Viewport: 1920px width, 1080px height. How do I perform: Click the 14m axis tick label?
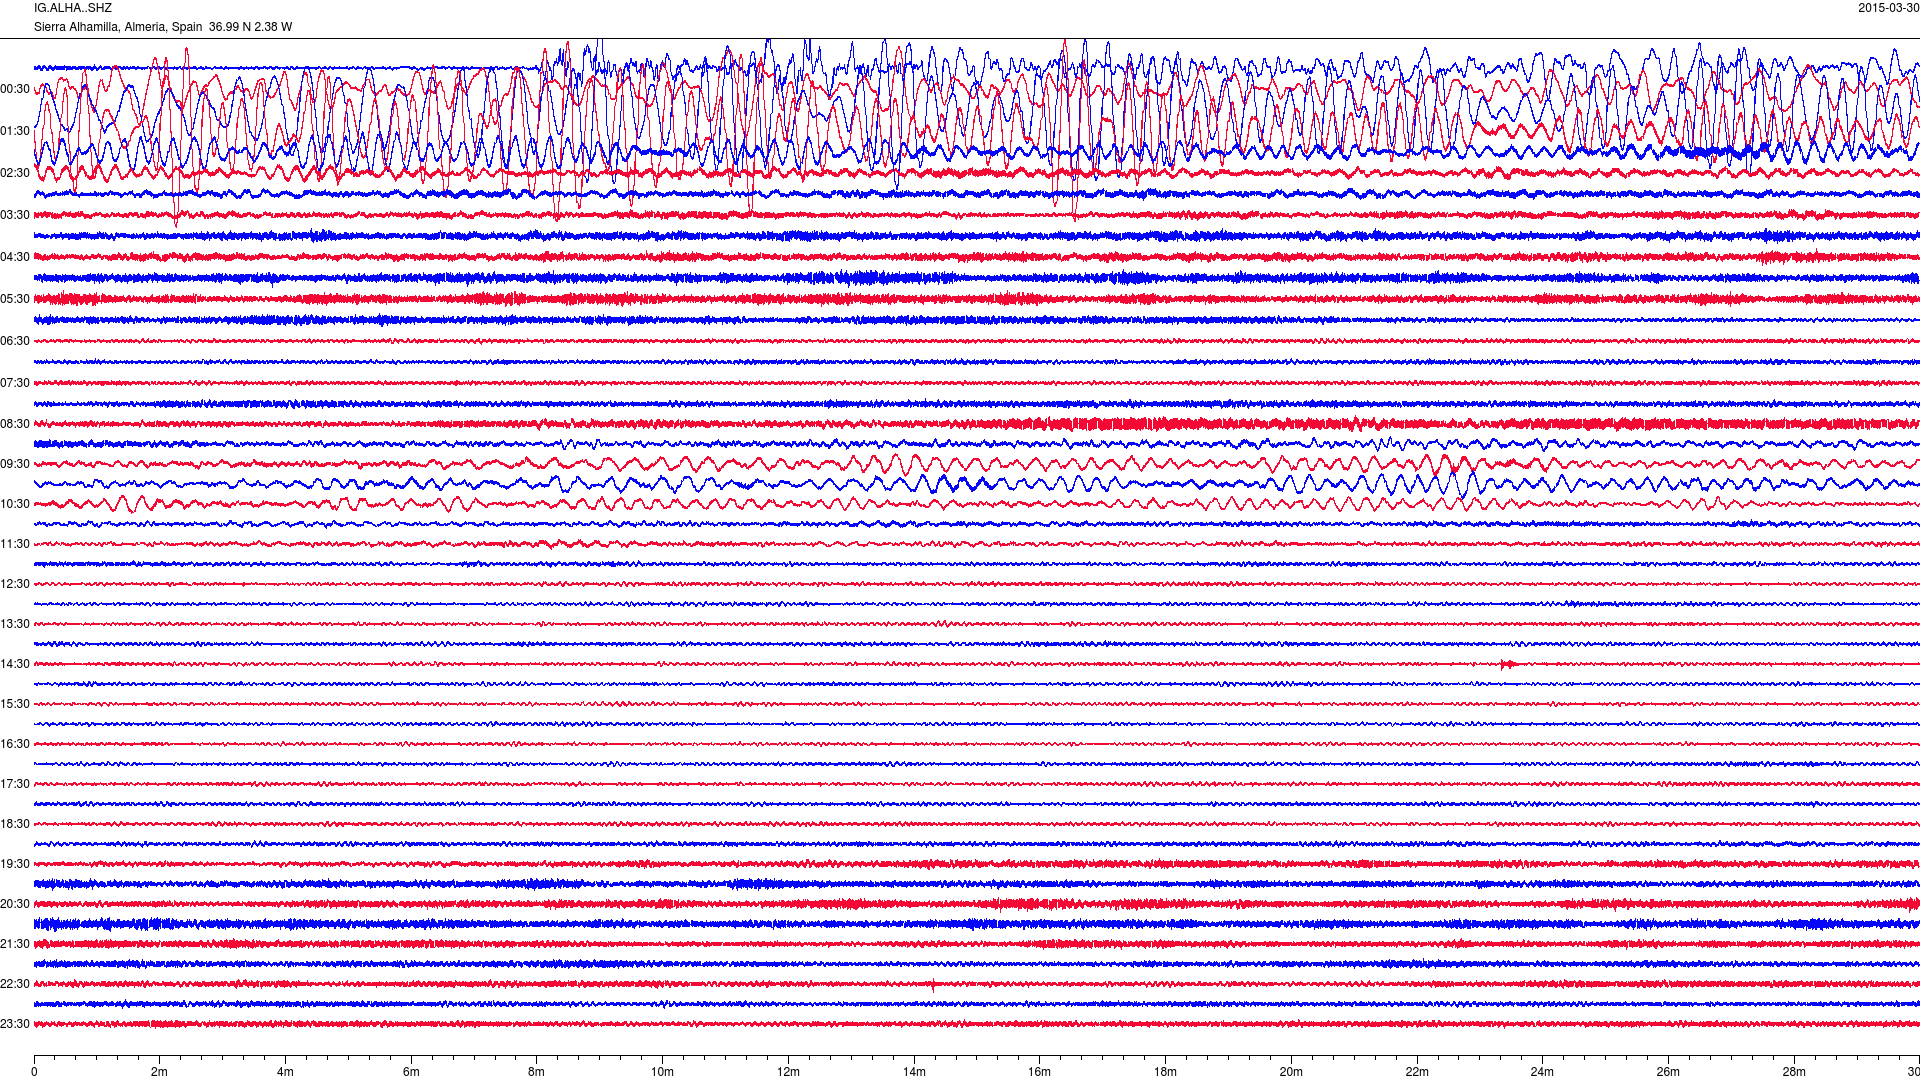[x=914, y=1072]
